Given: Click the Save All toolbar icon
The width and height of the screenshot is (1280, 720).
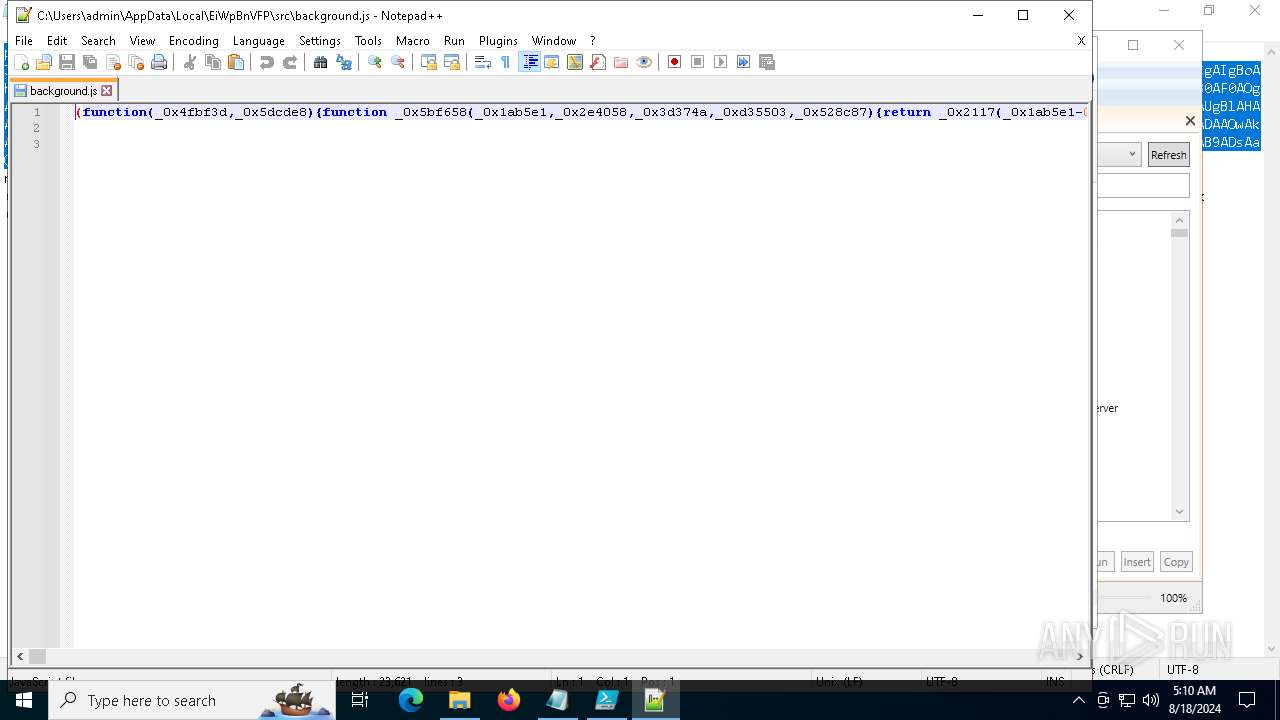Looking at the screenshot, I should [90, 62].
